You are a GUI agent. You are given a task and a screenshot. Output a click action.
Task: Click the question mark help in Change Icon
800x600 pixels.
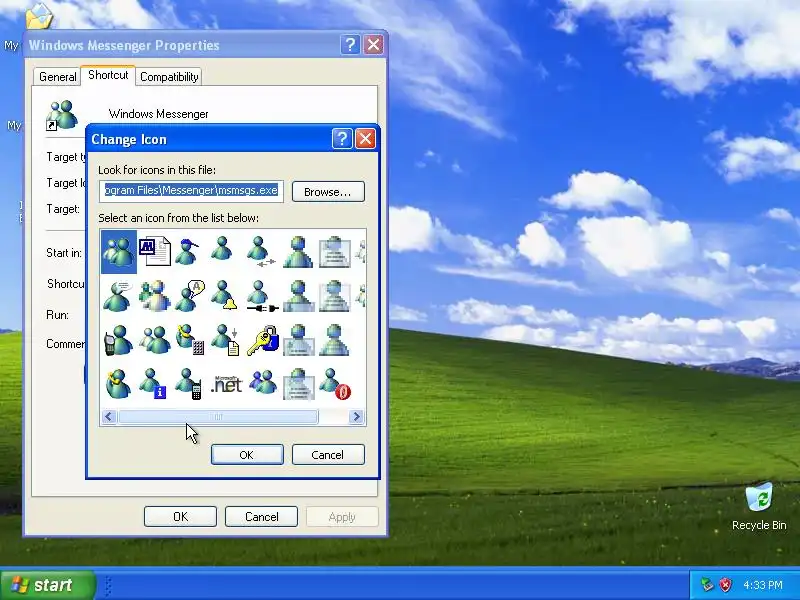[342, 139]
